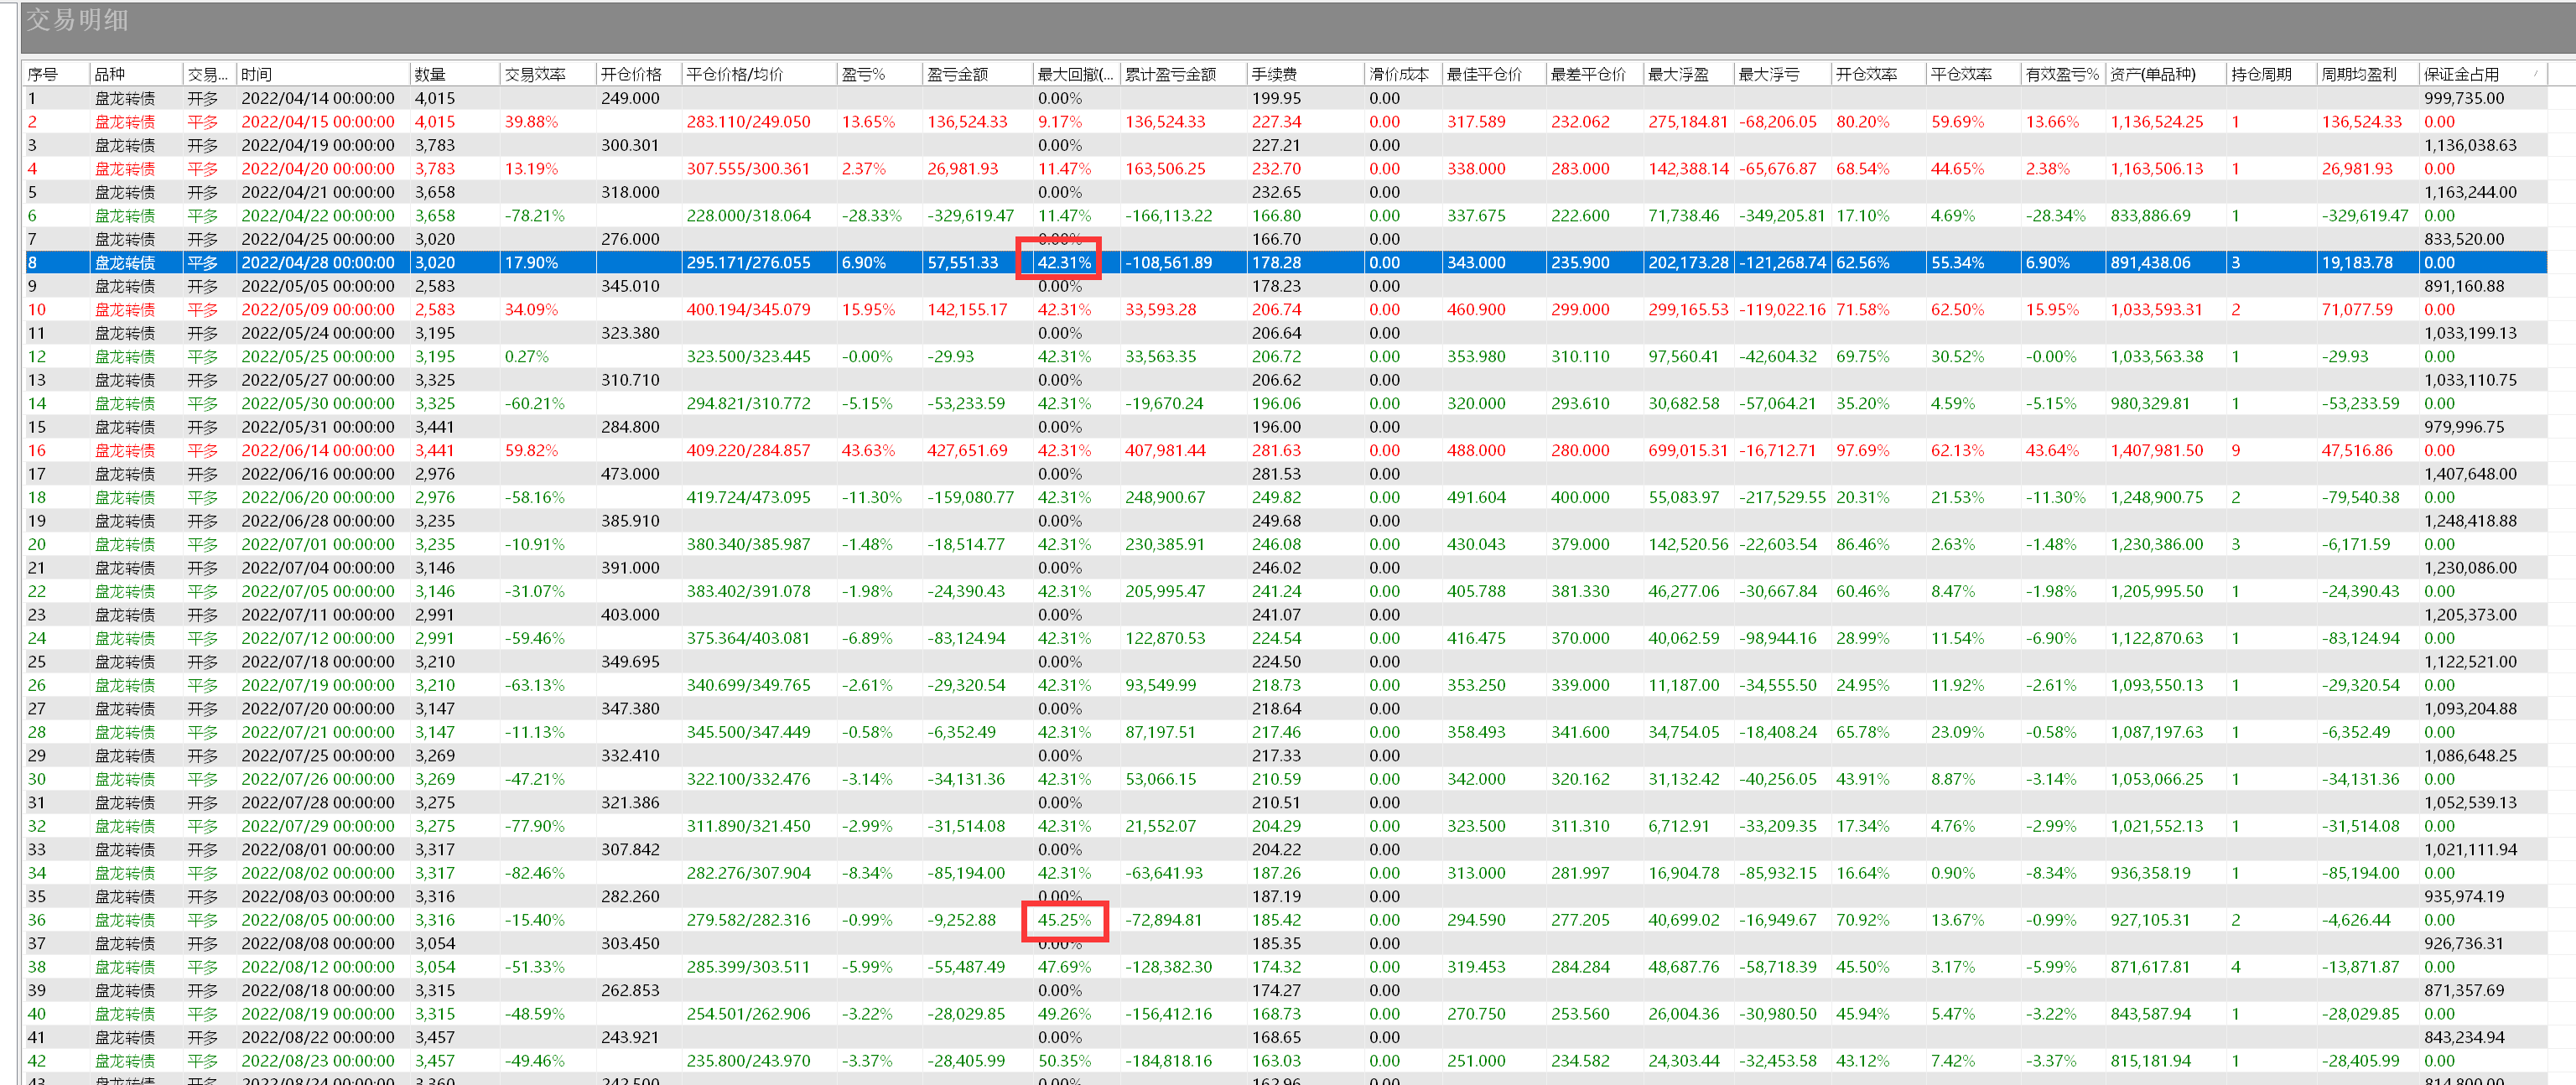This screenshot has width=2576, height=1085.
Task: Click profit amount 57,551.33 in highlighted row
Action: 962,263
